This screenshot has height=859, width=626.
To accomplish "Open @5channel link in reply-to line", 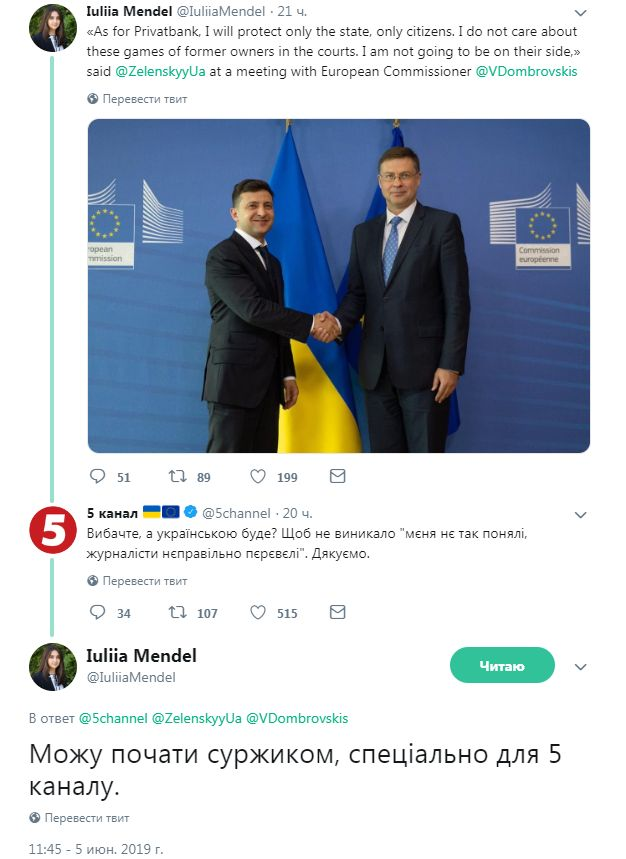I will click(x=113, y=718).
